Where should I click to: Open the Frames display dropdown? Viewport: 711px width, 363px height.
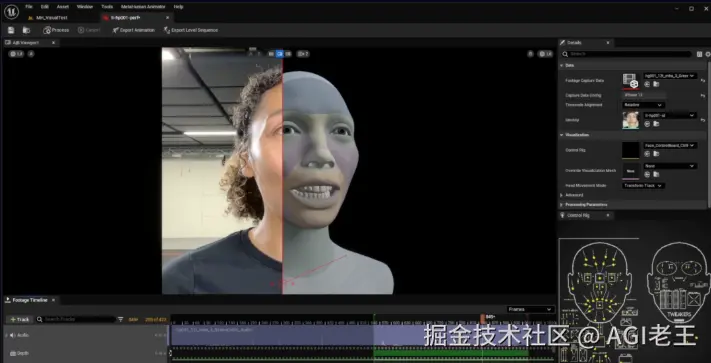[531, 309]
